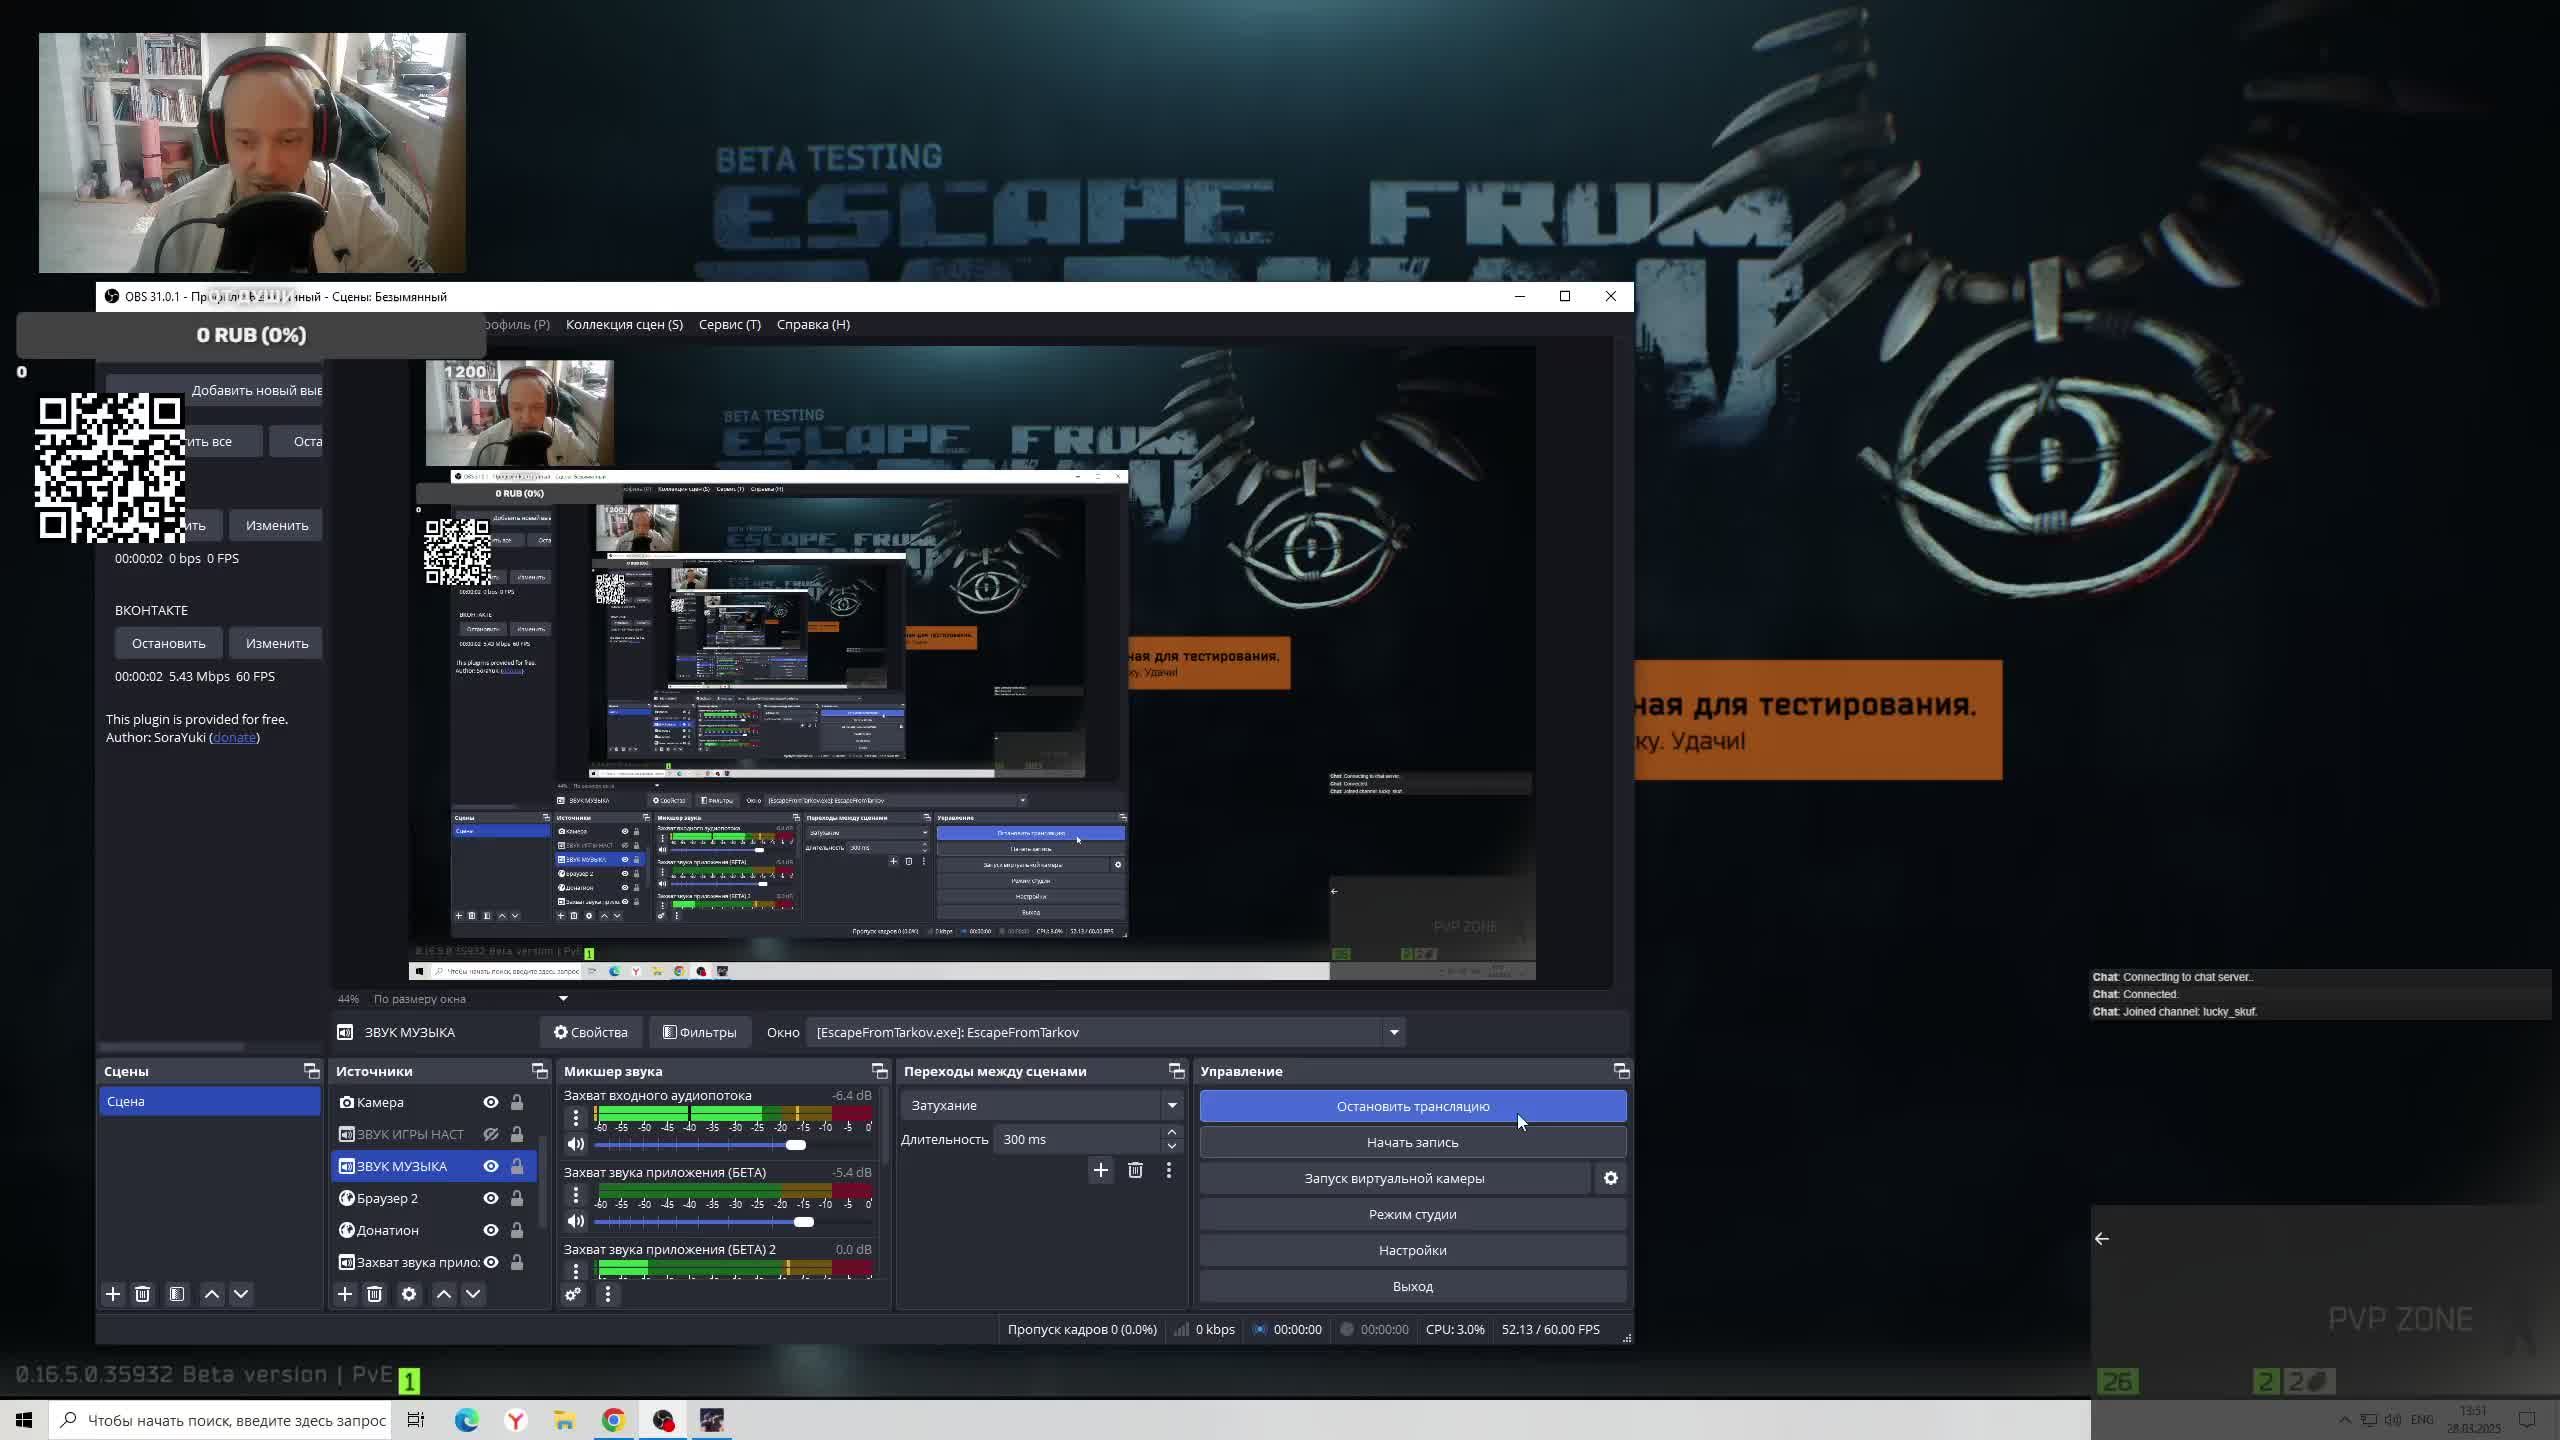Open options dots for Захват звука приложения (БЕТА)
This screenshot has height=1440, width=2560.
[575, 1195]
